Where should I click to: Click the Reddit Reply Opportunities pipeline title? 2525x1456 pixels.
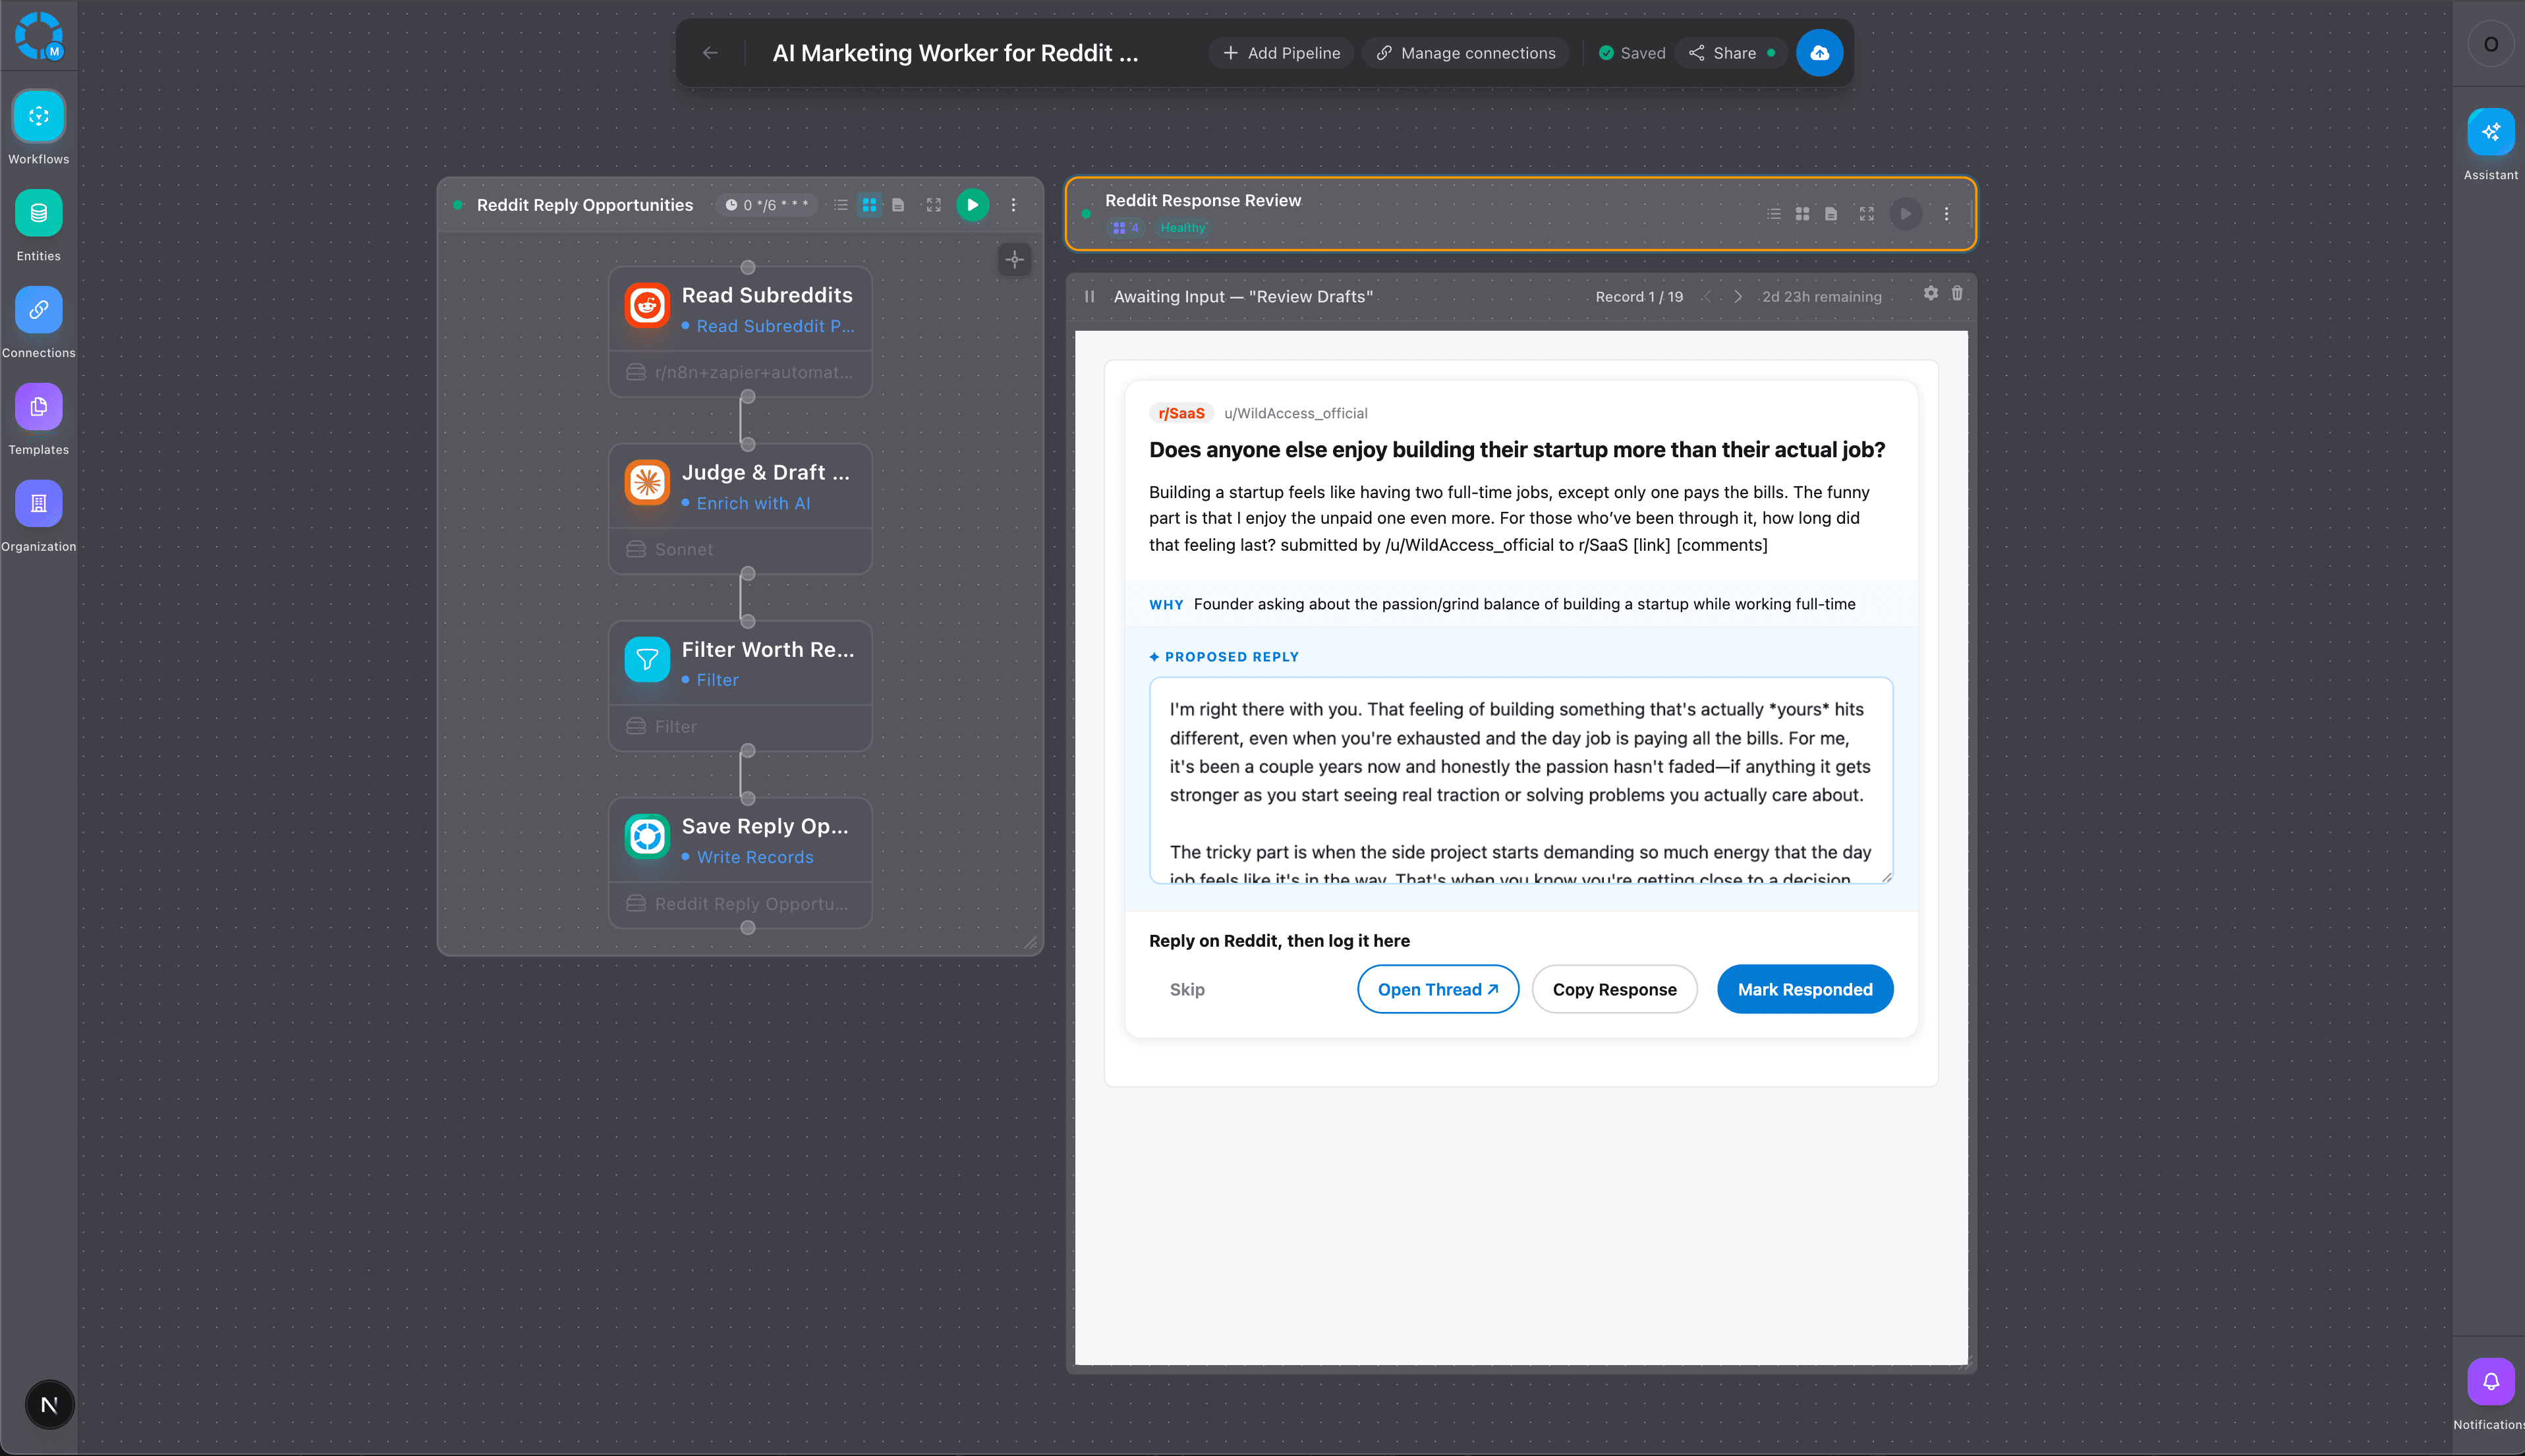coord(584,205)
